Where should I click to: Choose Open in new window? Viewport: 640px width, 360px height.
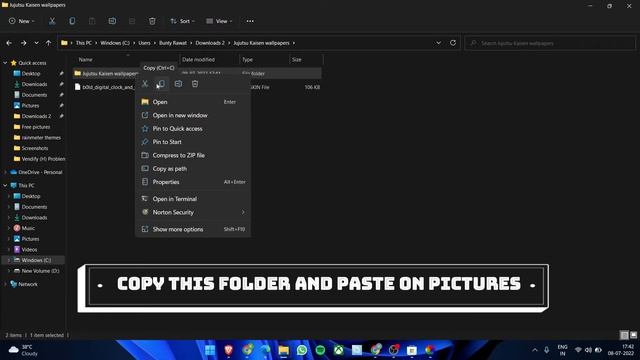point(193,116)
